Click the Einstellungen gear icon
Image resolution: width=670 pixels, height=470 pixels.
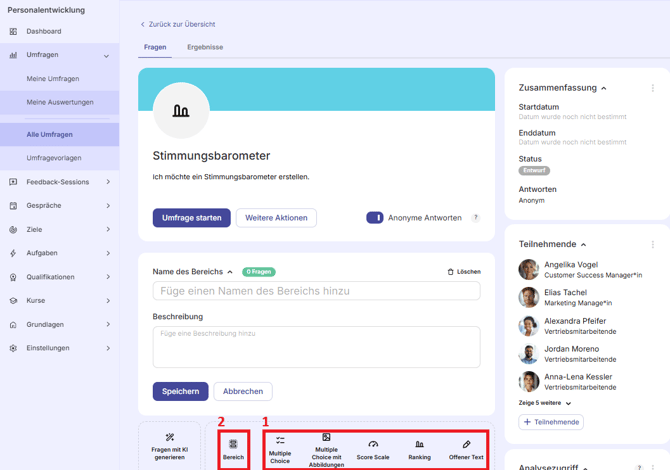coord(13,348)
